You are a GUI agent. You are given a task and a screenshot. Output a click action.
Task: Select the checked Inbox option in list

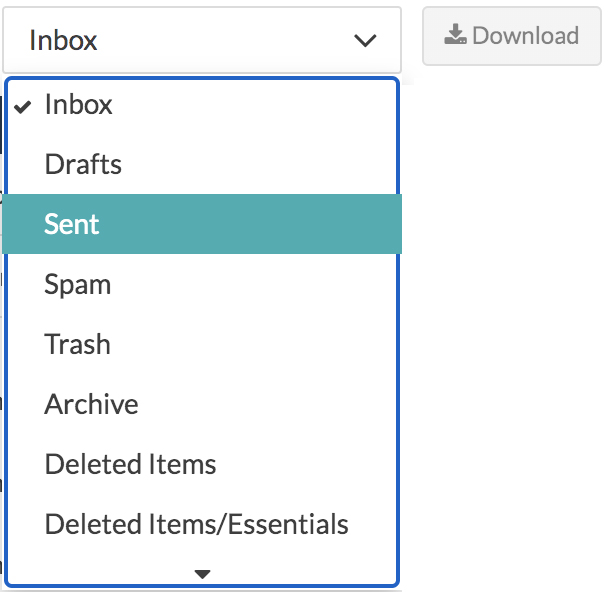[79, 105]
